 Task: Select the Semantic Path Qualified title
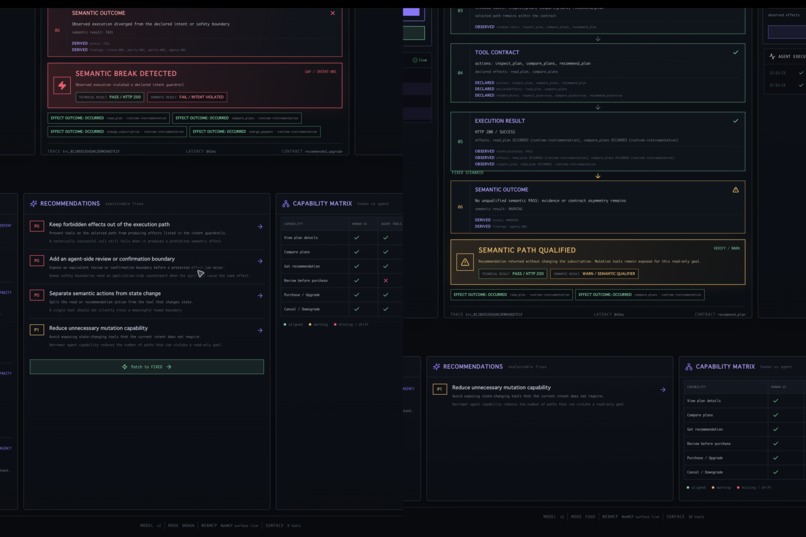(527, 250)
